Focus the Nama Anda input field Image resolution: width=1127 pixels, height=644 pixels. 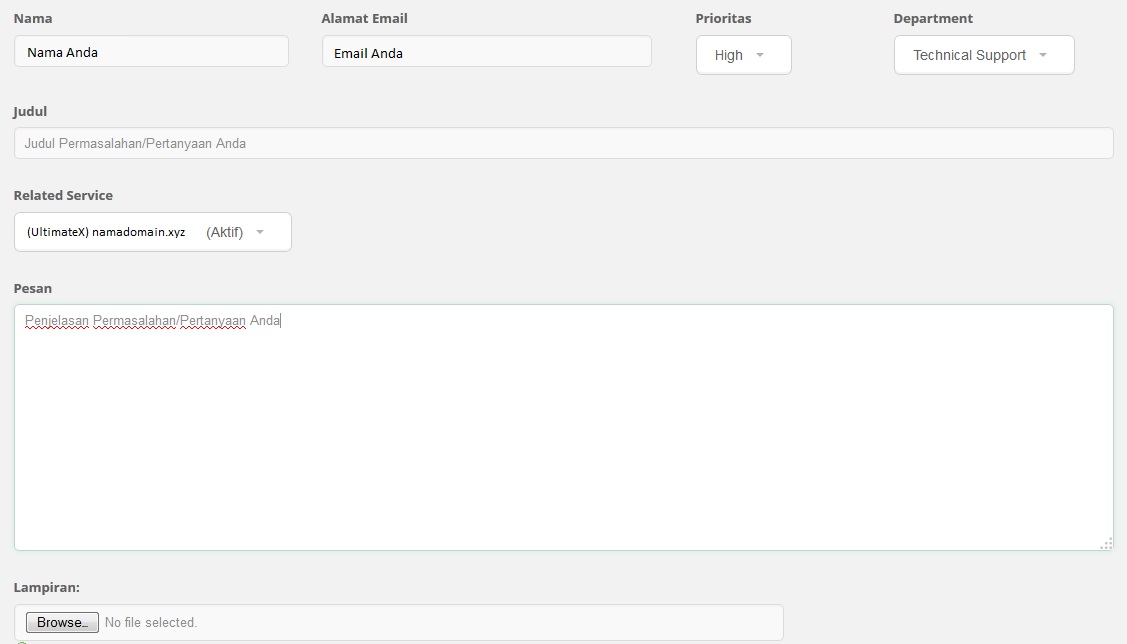pyautogui.click(x=151, y=52)
